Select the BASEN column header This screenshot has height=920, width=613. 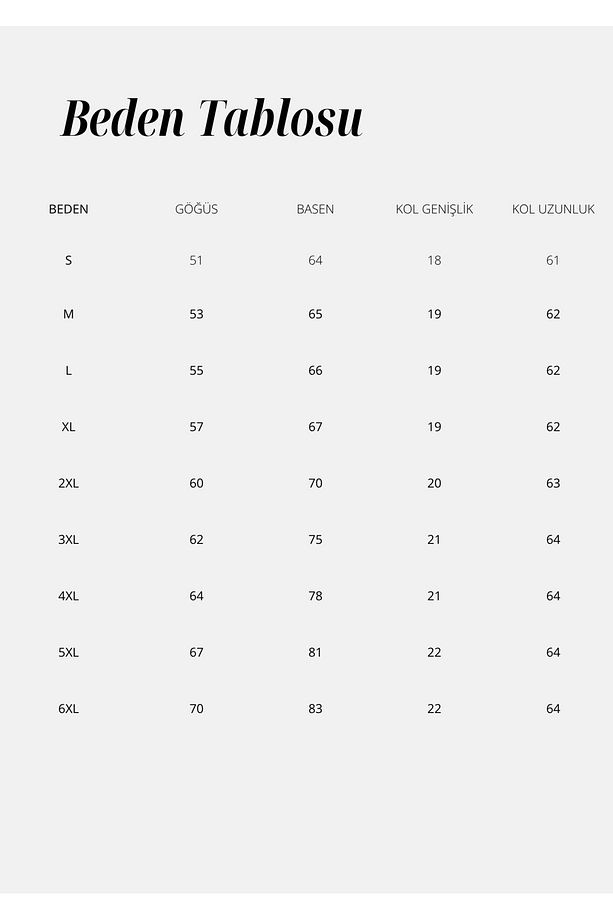point(315,209)
